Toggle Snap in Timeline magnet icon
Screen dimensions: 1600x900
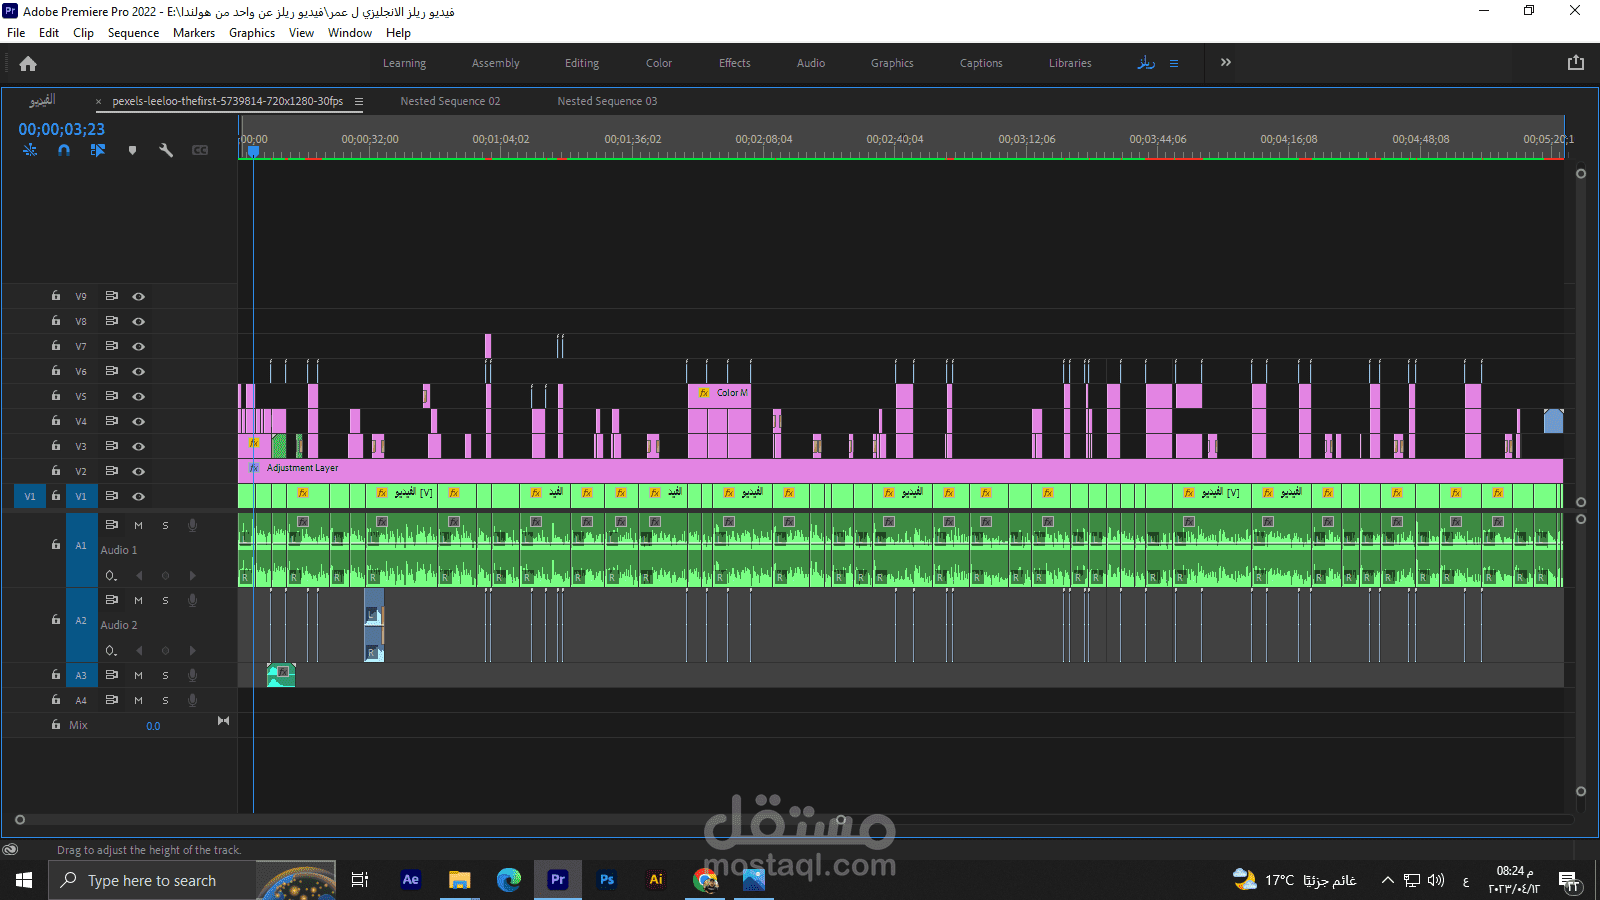64,150
